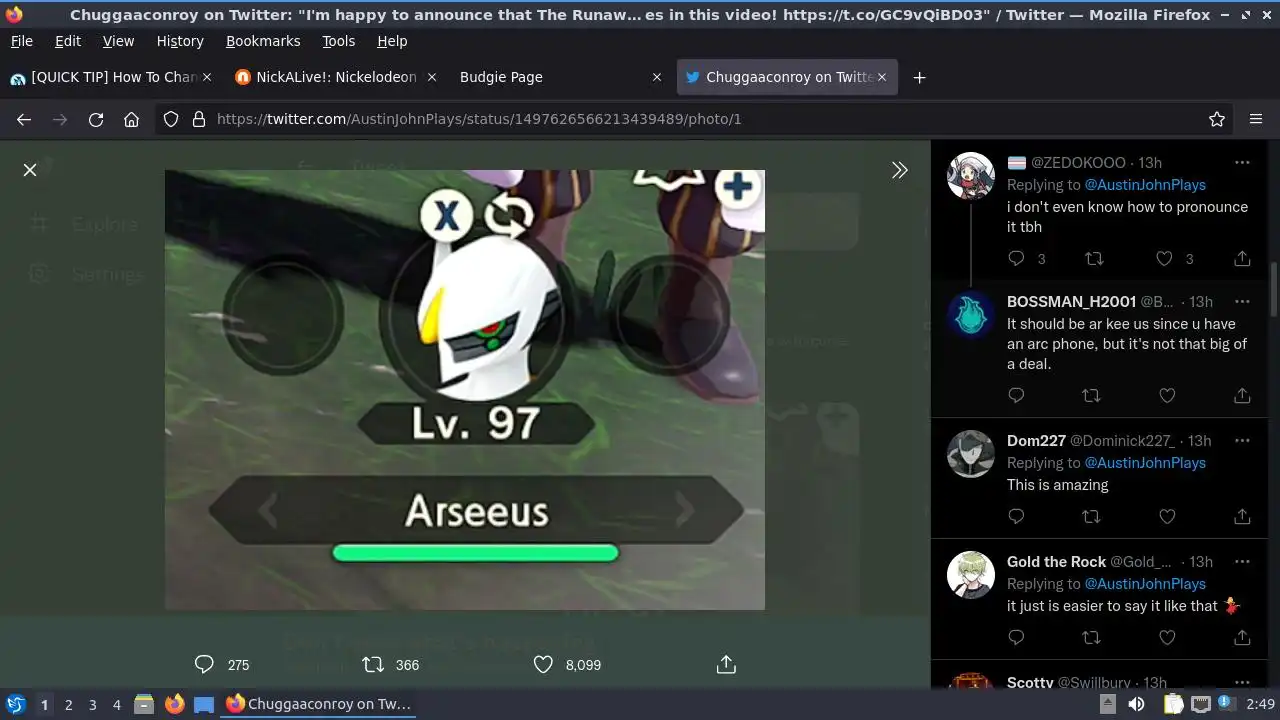
Task: Retweet Dom227's comment
Action: 1091,516
